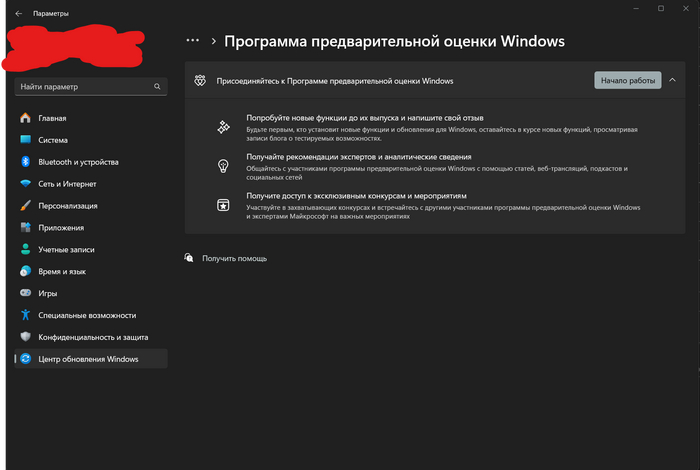Open the Конфиденциальность и защита shield icon
Screen dimensions: 700x470
point(25,337)
